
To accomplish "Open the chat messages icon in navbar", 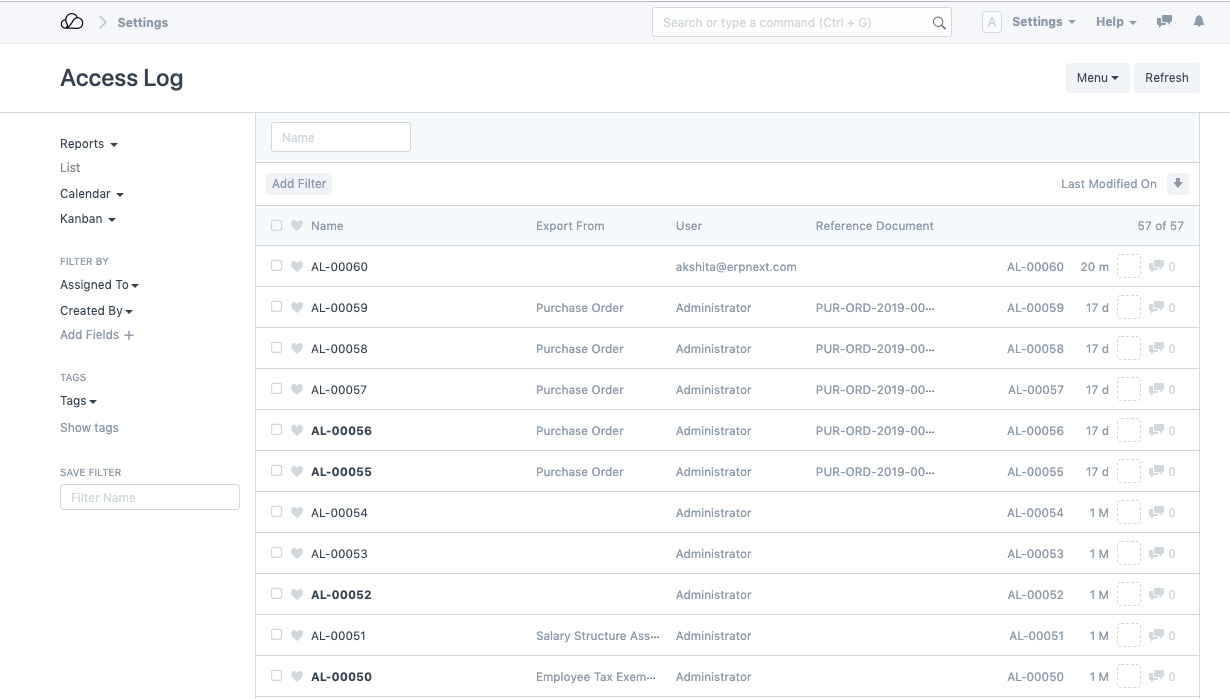I will pyautogui.click(x=1164, y=21).
